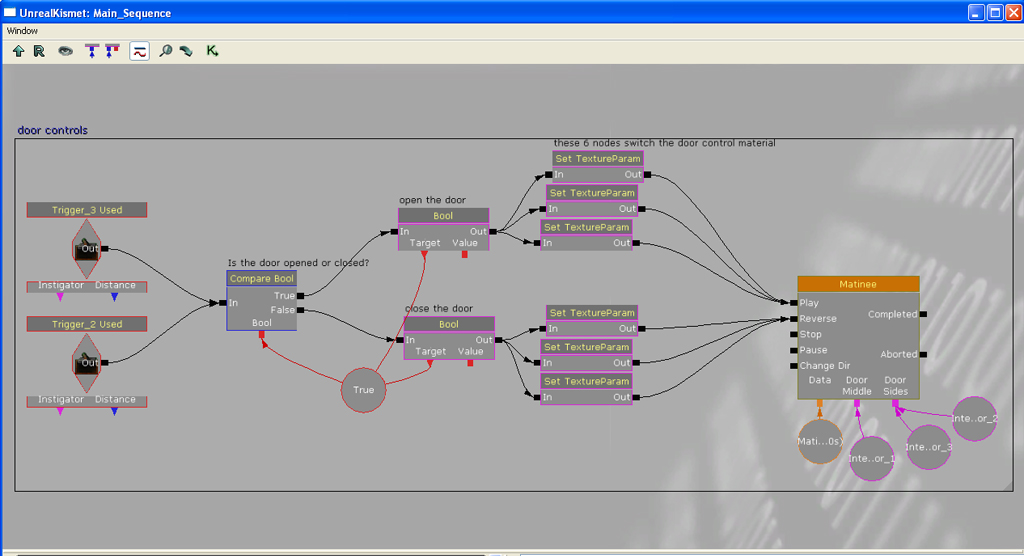Select the Trigger_3 Used event header
Screen dimensions: 1024x556
click(87, 210)
